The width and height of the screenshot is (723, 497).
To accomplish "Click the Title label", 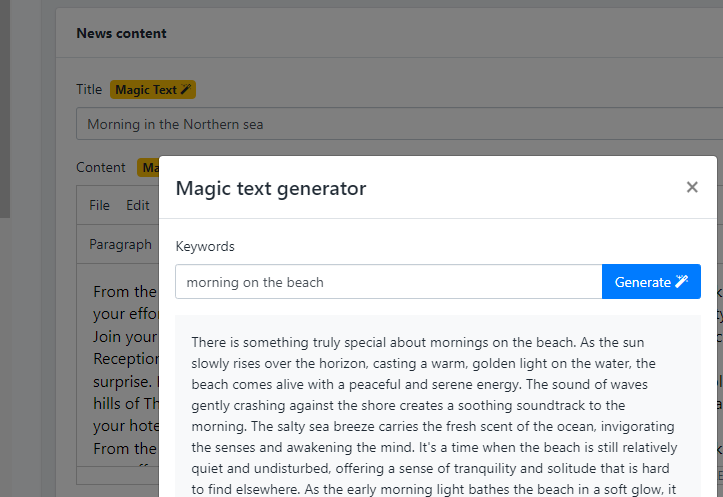I will click(x=89, y=90).
